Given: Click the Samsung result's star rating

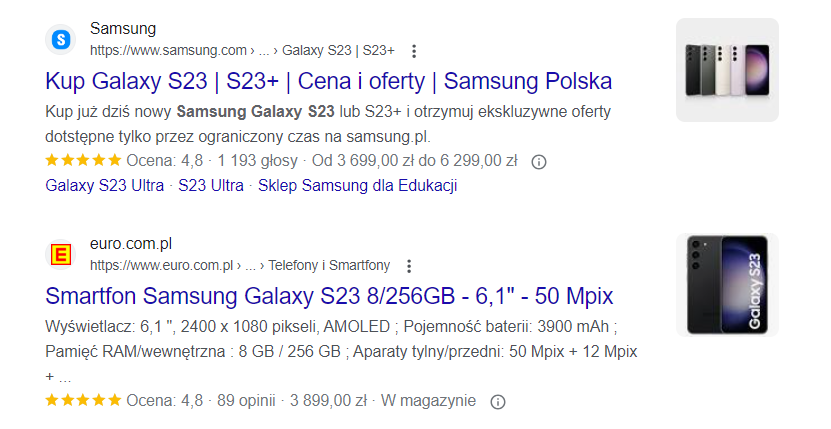Looking at the screenshot, I should (83, 161).
